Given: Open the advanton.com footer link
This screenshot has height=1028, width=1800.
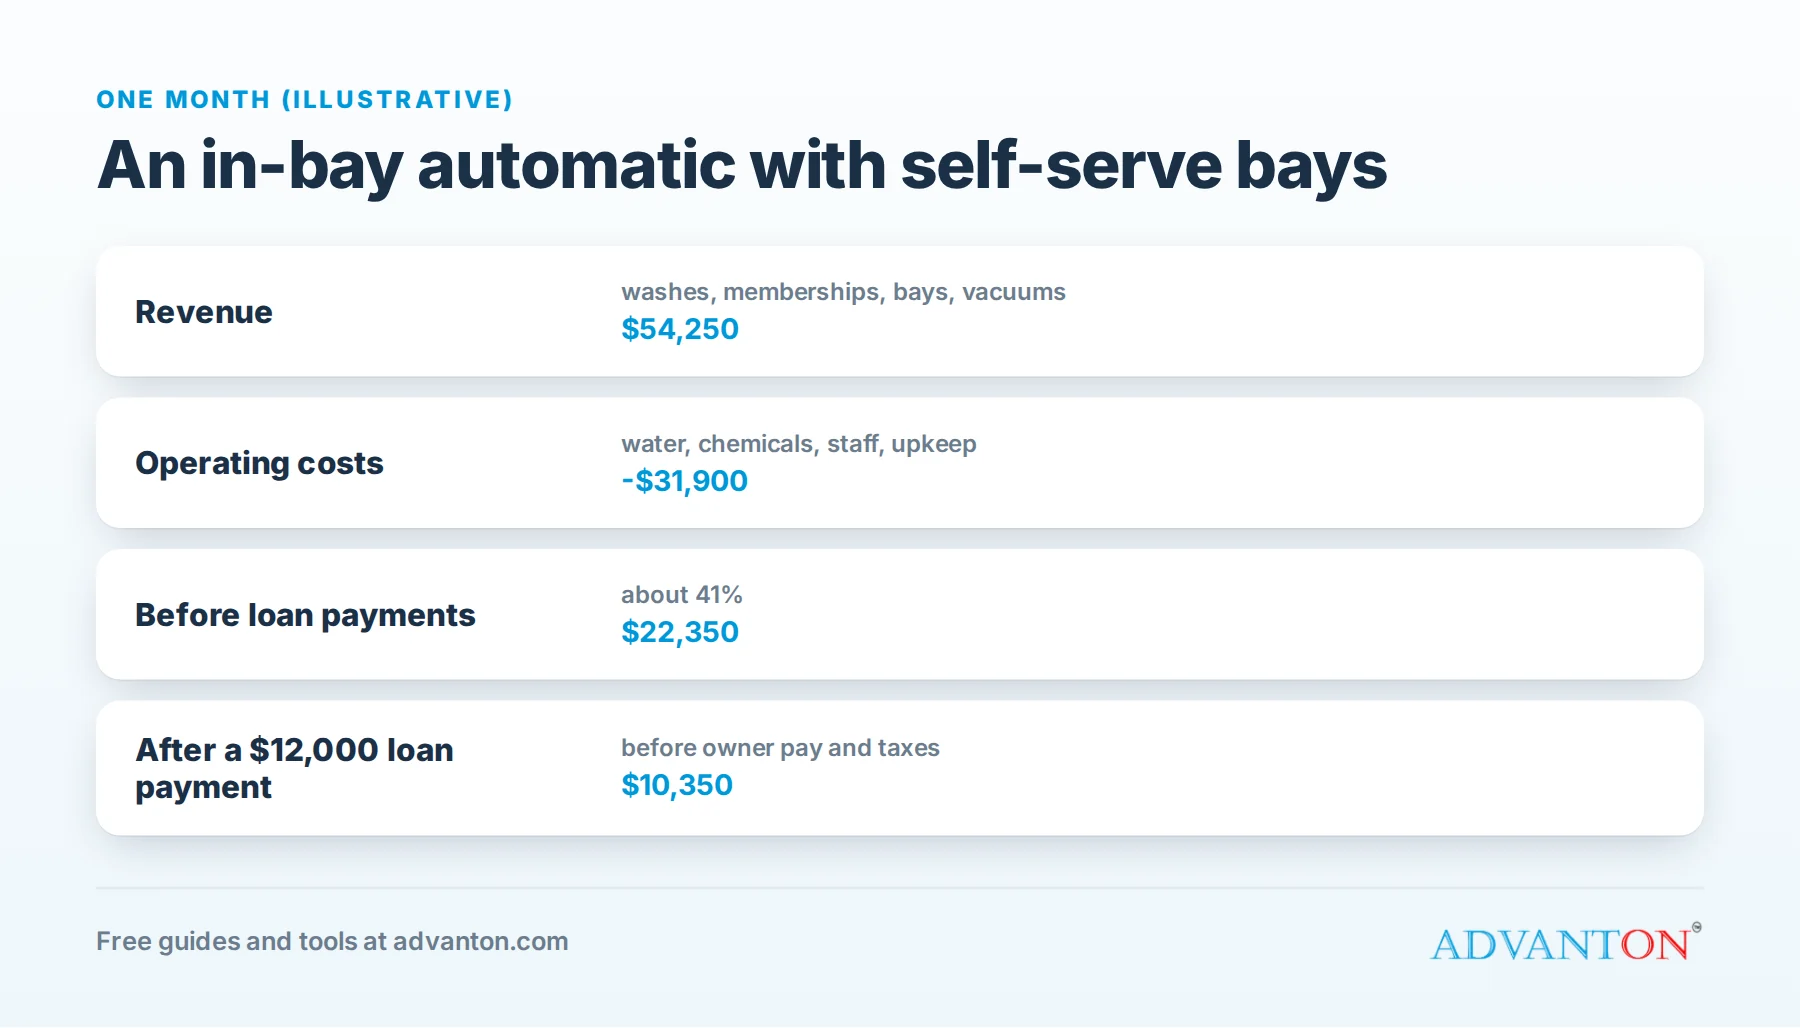Looking at the screenshot, I should tap(480, 941).
